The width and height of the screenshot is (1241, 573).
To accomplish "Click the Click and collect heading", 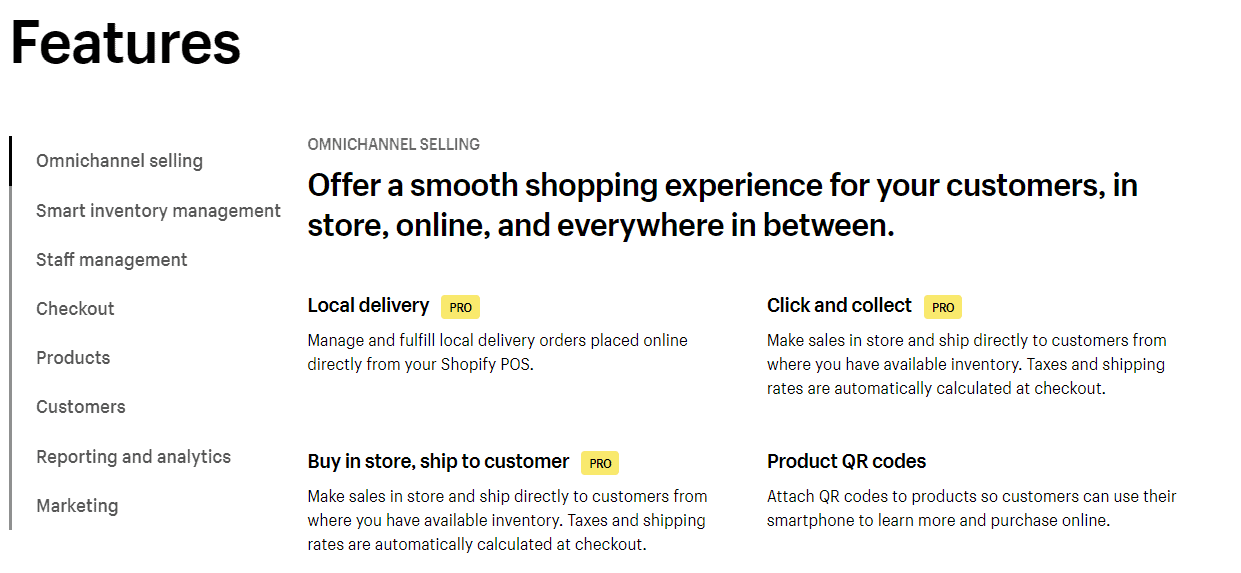I will click(839, 306).
